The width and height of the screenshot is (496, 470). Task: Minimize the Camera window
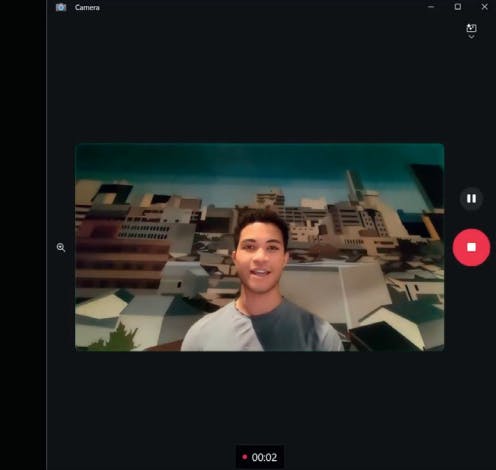click(431, 7)
